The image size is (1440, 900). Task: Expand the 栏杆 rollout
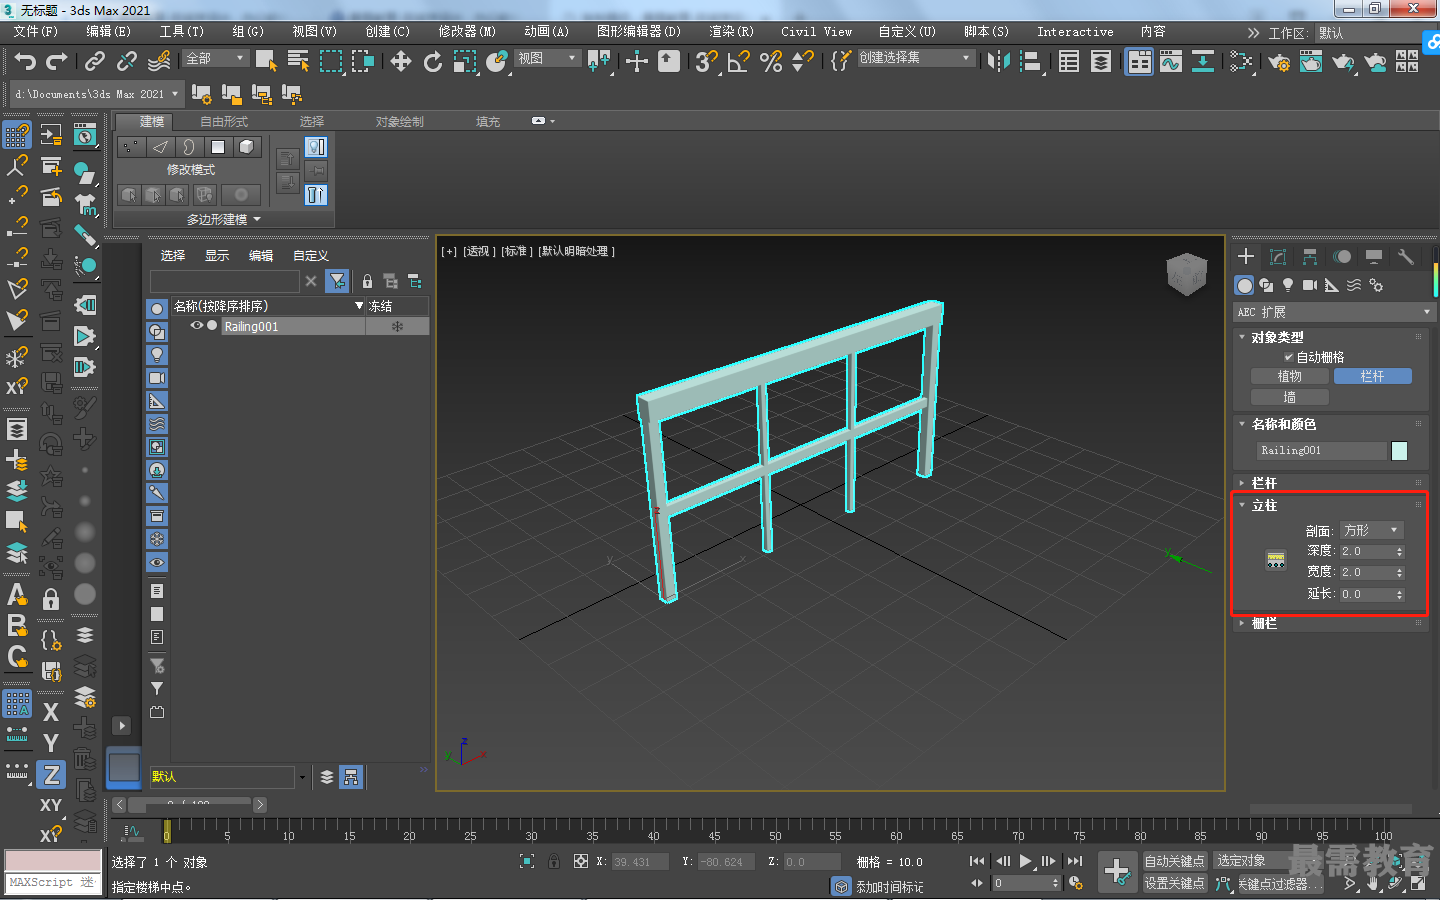(1264, 483)
